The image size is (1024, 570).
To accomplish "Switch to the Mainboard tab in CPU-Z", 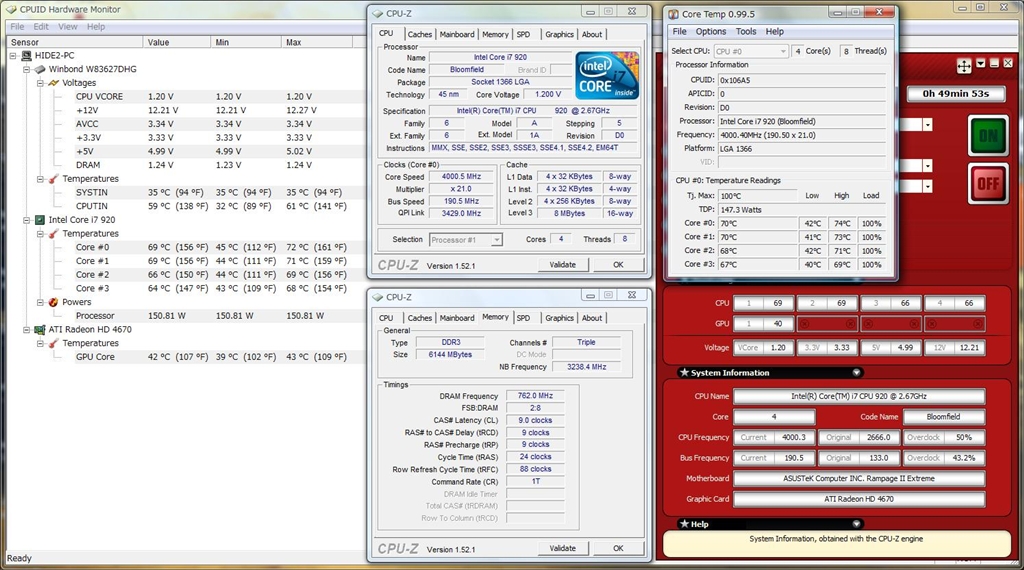I will 457,34.
